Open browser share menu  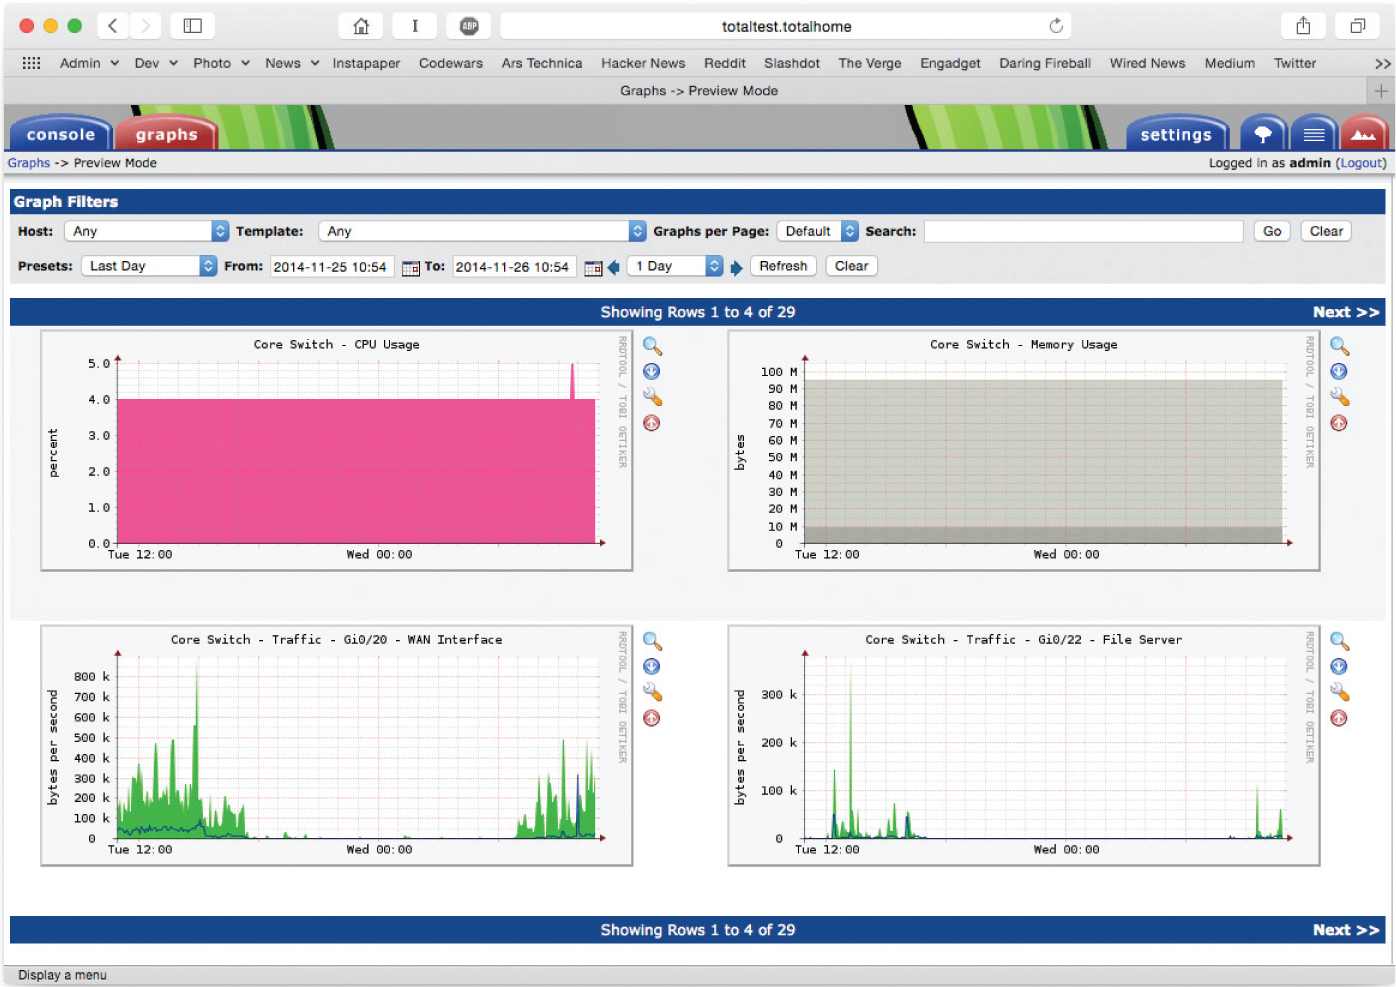1303,26
